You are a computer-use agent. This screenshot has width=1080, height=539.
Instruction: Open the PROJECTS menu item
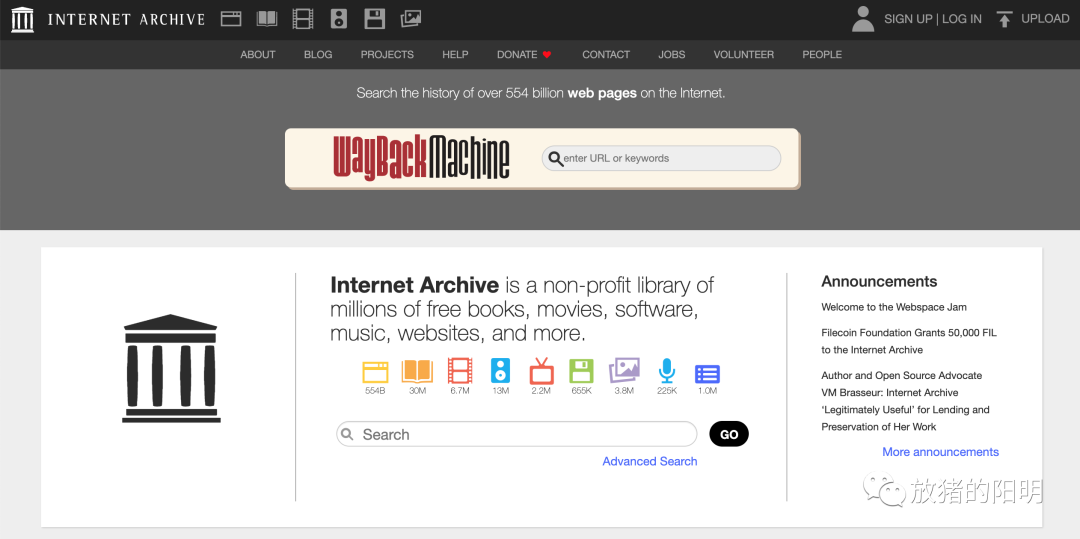pyautogui.click(x=387, y=54)
